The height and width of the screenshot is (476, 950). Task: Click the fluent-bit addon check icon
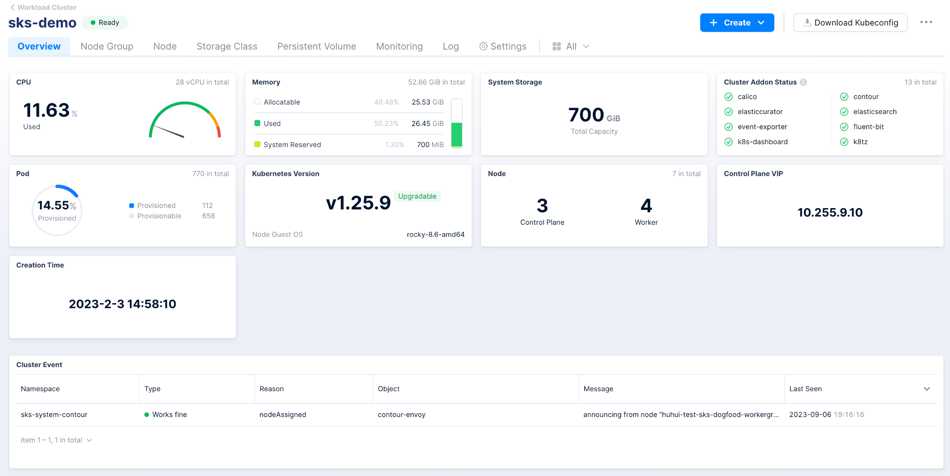pos(844,127)
